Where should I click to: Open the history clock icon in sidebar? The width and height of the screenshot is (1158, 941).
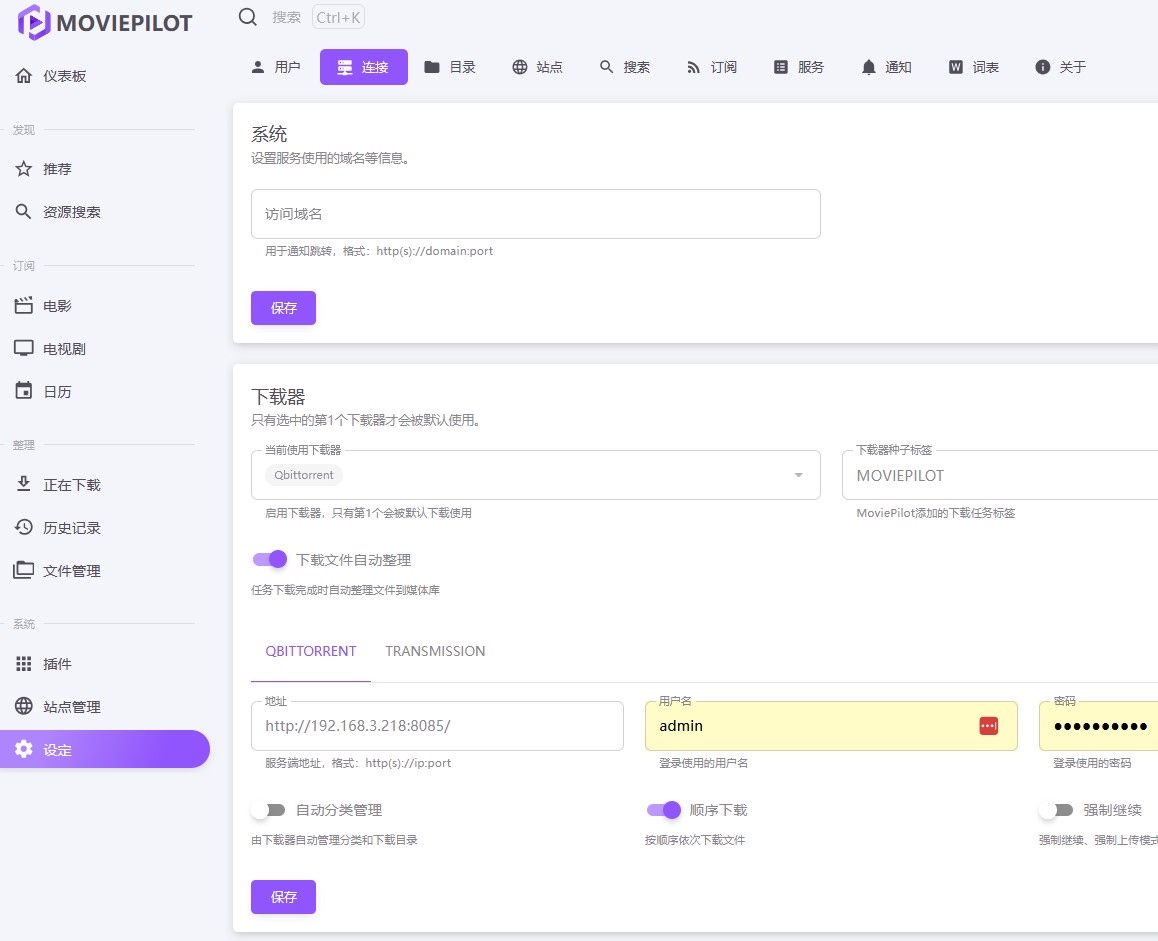[x=24, y=527]
